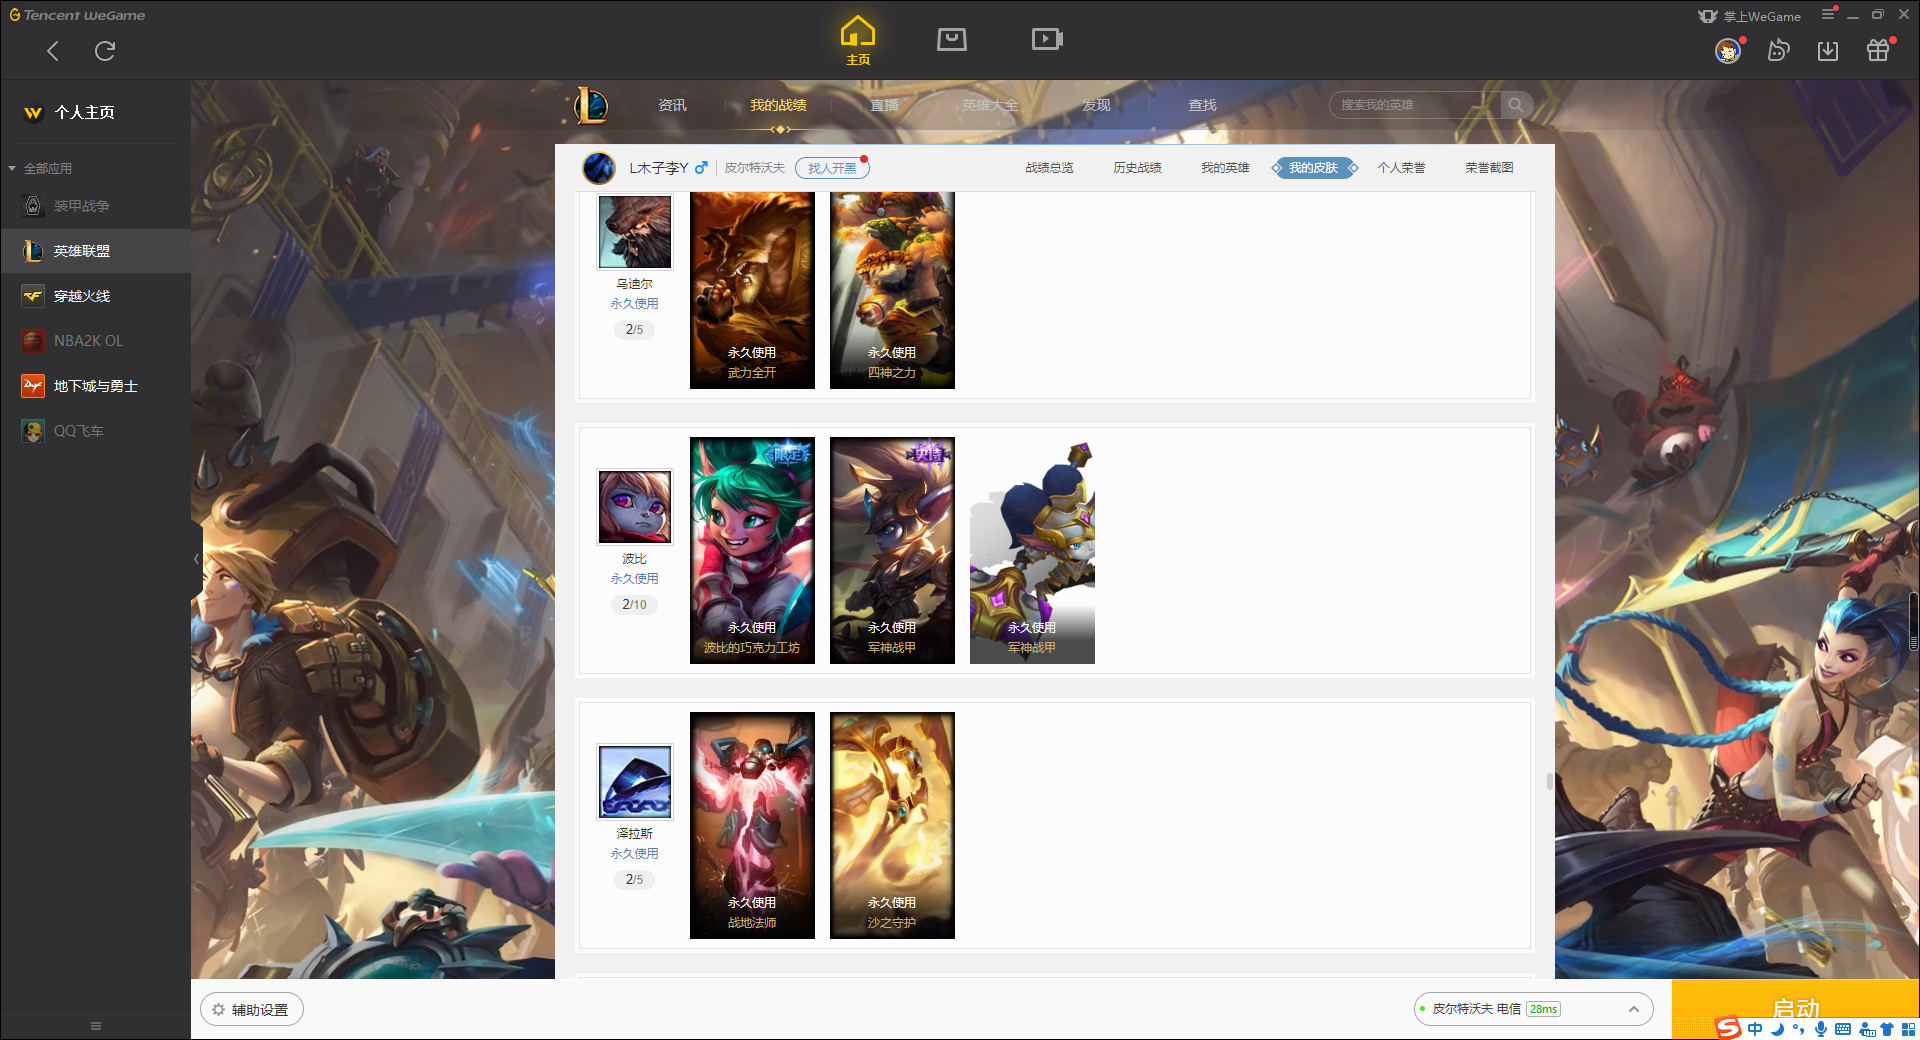This screenshot has width=1920, height=1040.
Task: Click the 启动 launch button
Action: coord(1795,1009)
